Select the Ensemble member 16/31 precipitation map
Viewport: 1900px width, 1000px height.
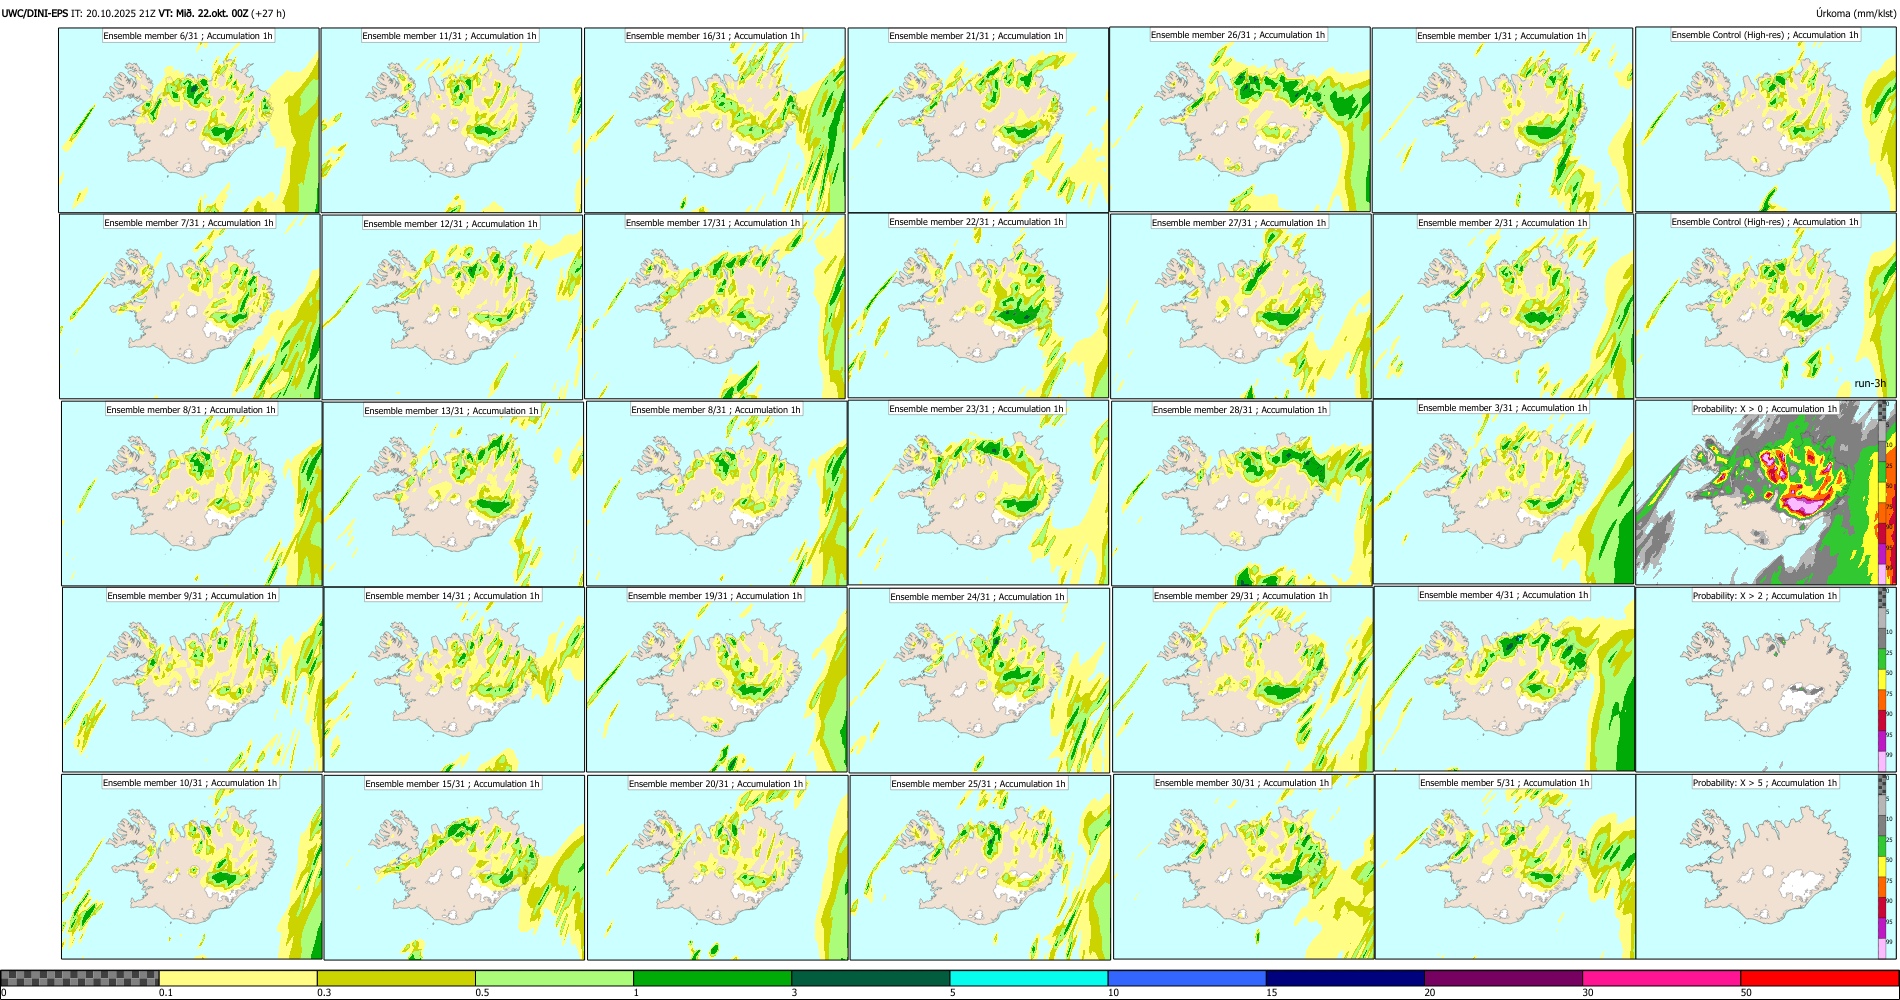(714, 120)
